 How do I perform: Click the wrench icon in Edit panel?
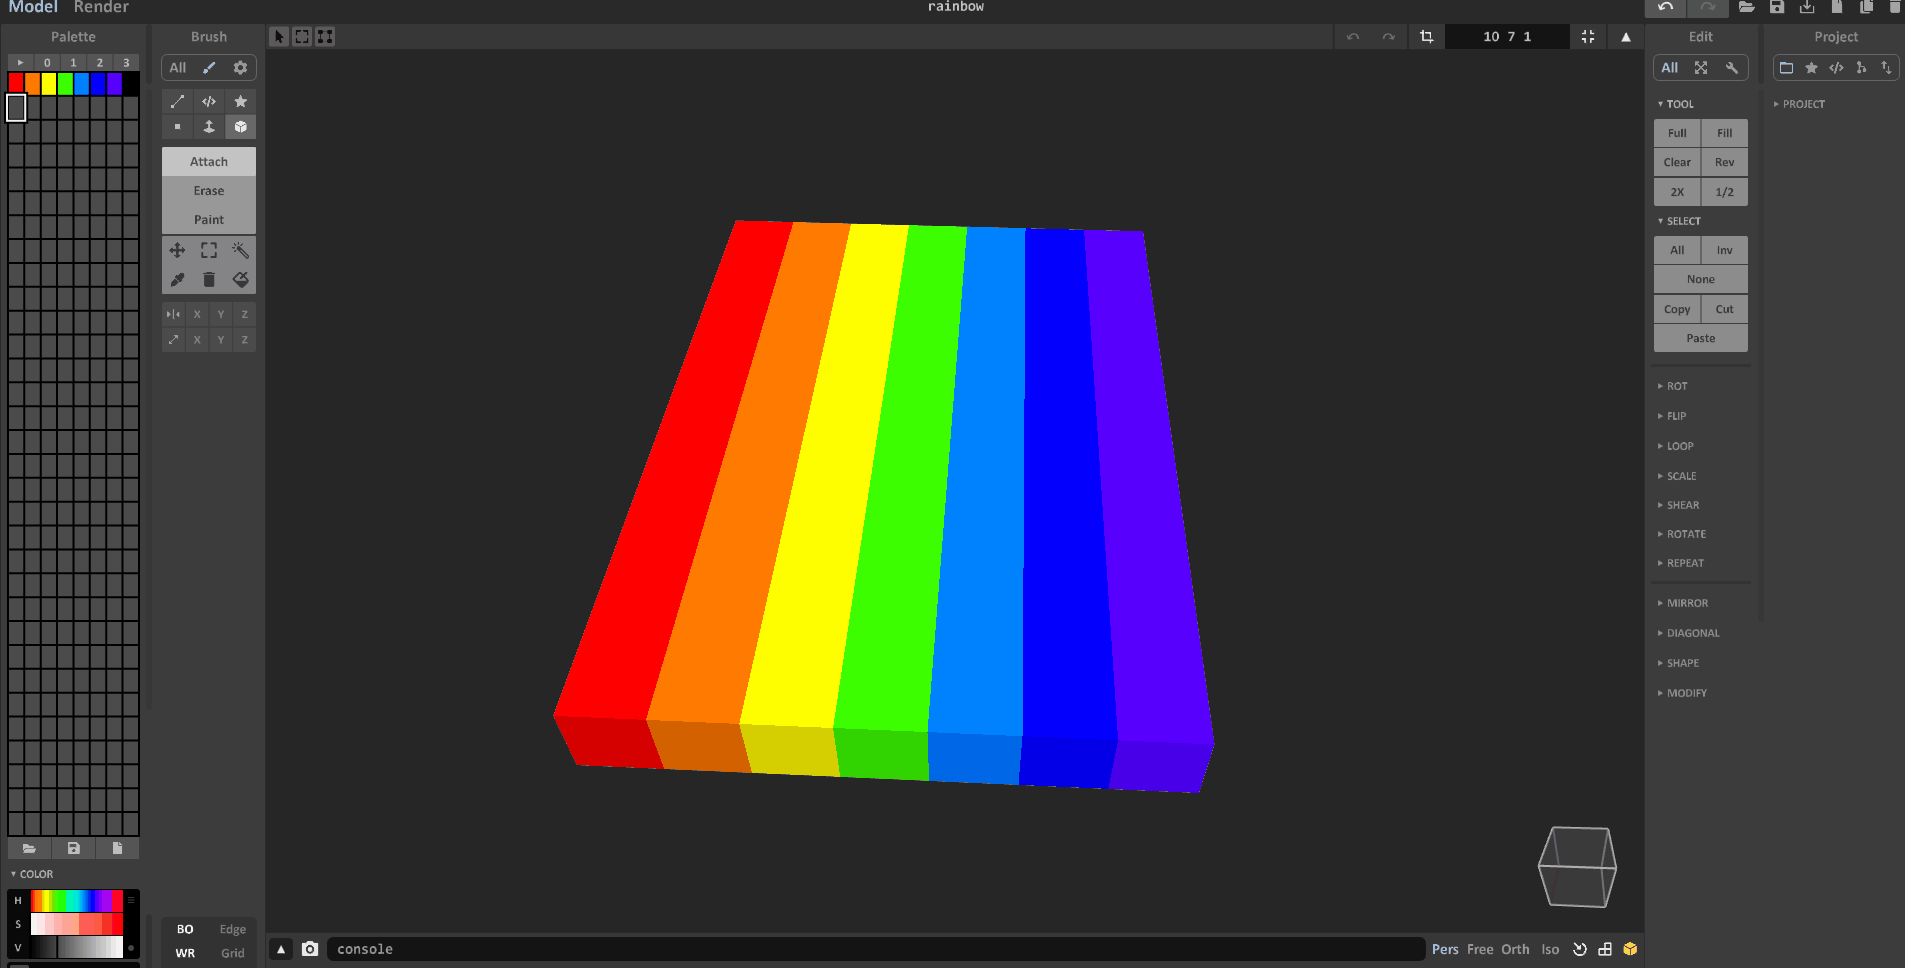click(1731, 68)
